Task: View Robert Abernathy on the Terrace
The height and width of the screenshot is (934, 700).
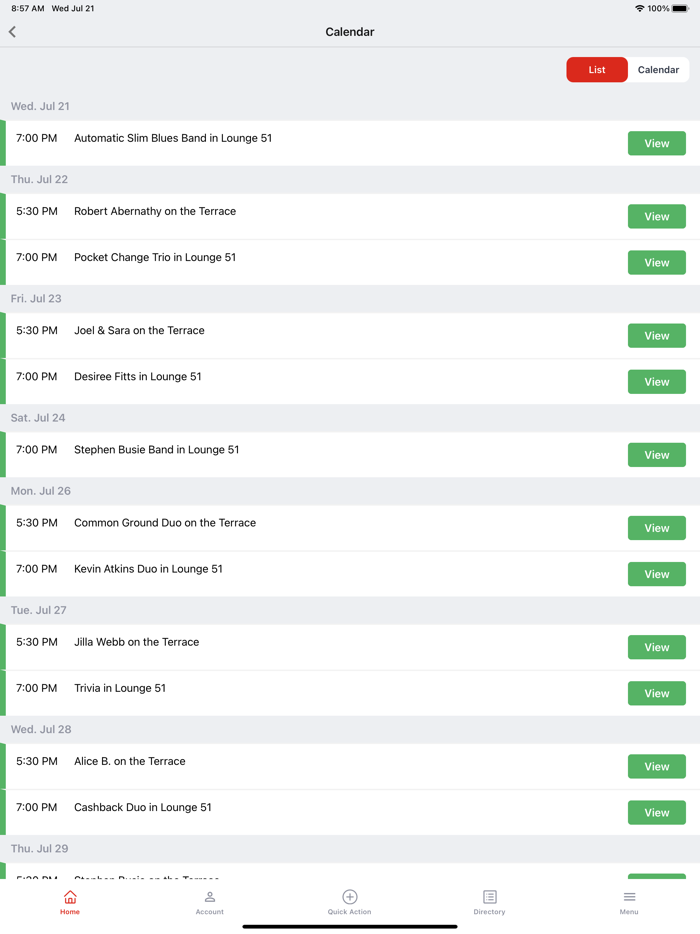Action: [656, 217]
